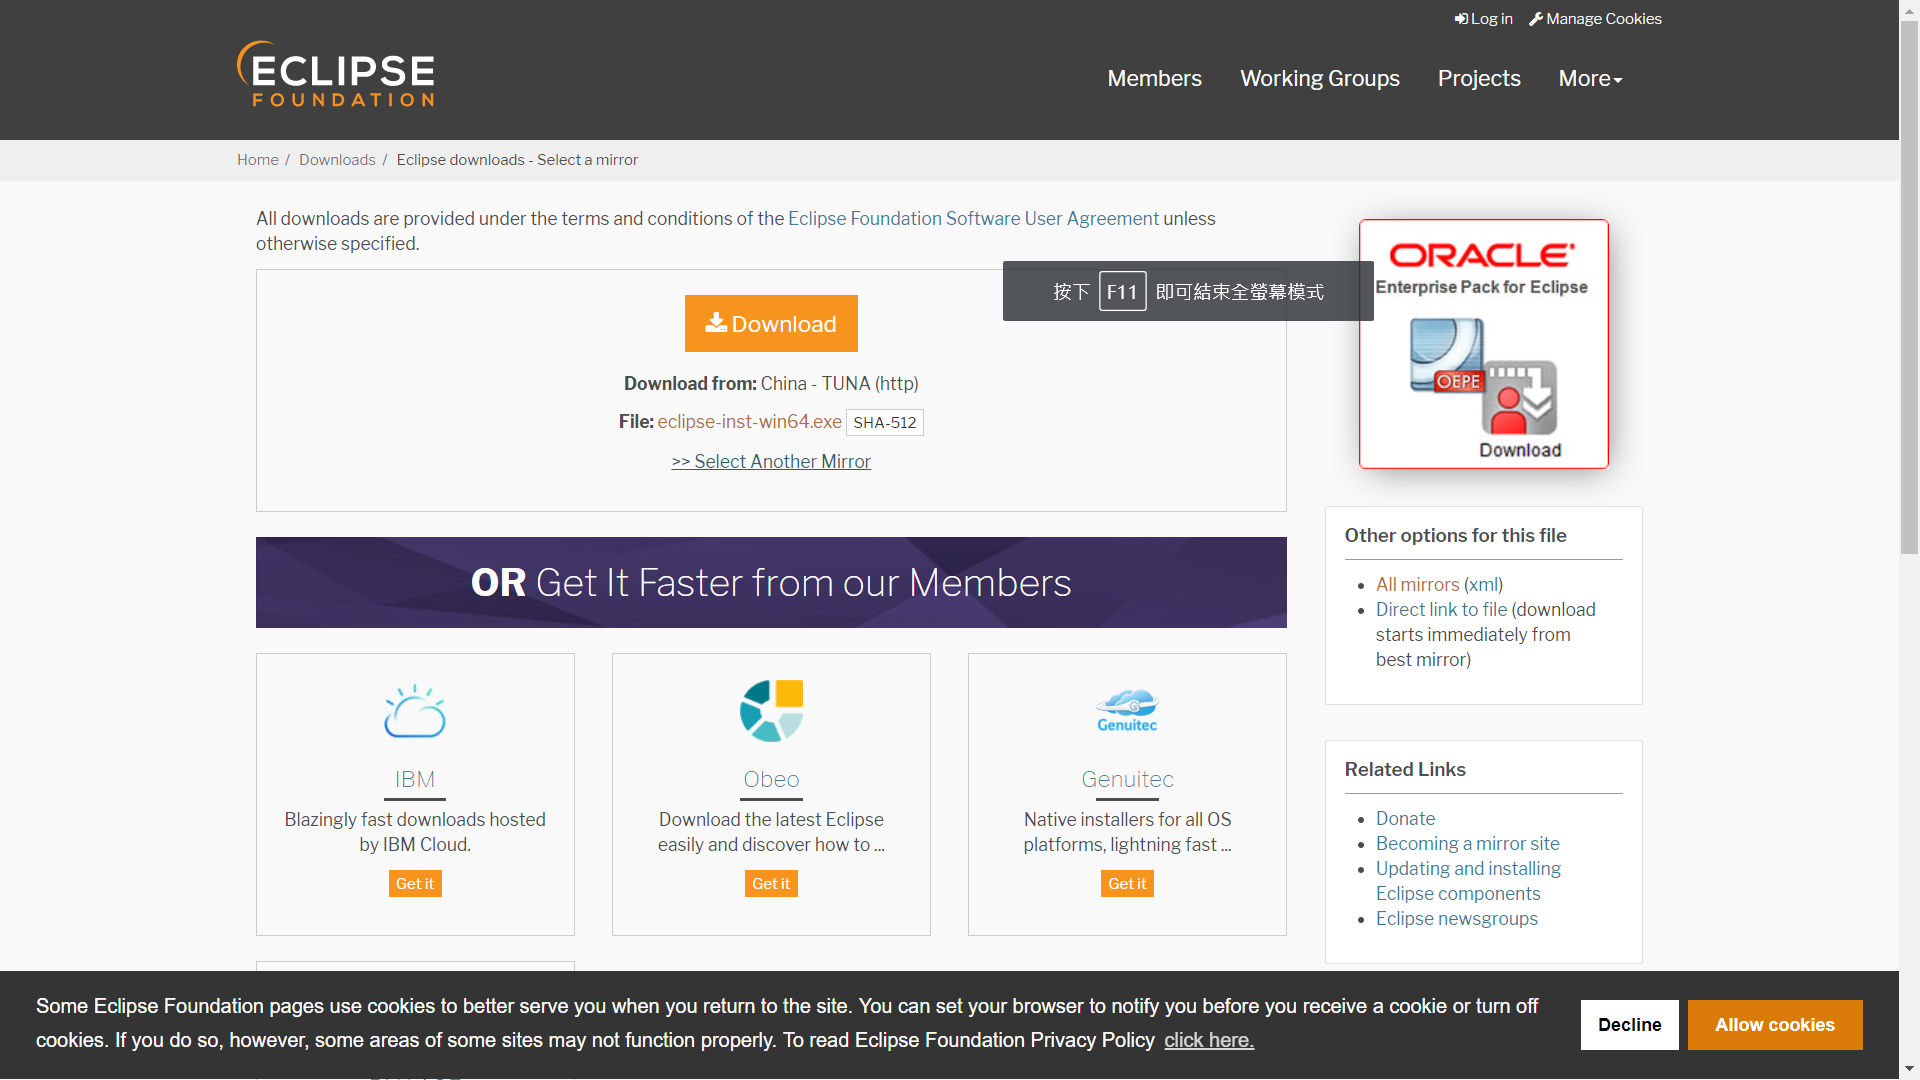1920x1080 pixels.
Task: Click the SHA-512 checksum button
Action: click(884, 423)
